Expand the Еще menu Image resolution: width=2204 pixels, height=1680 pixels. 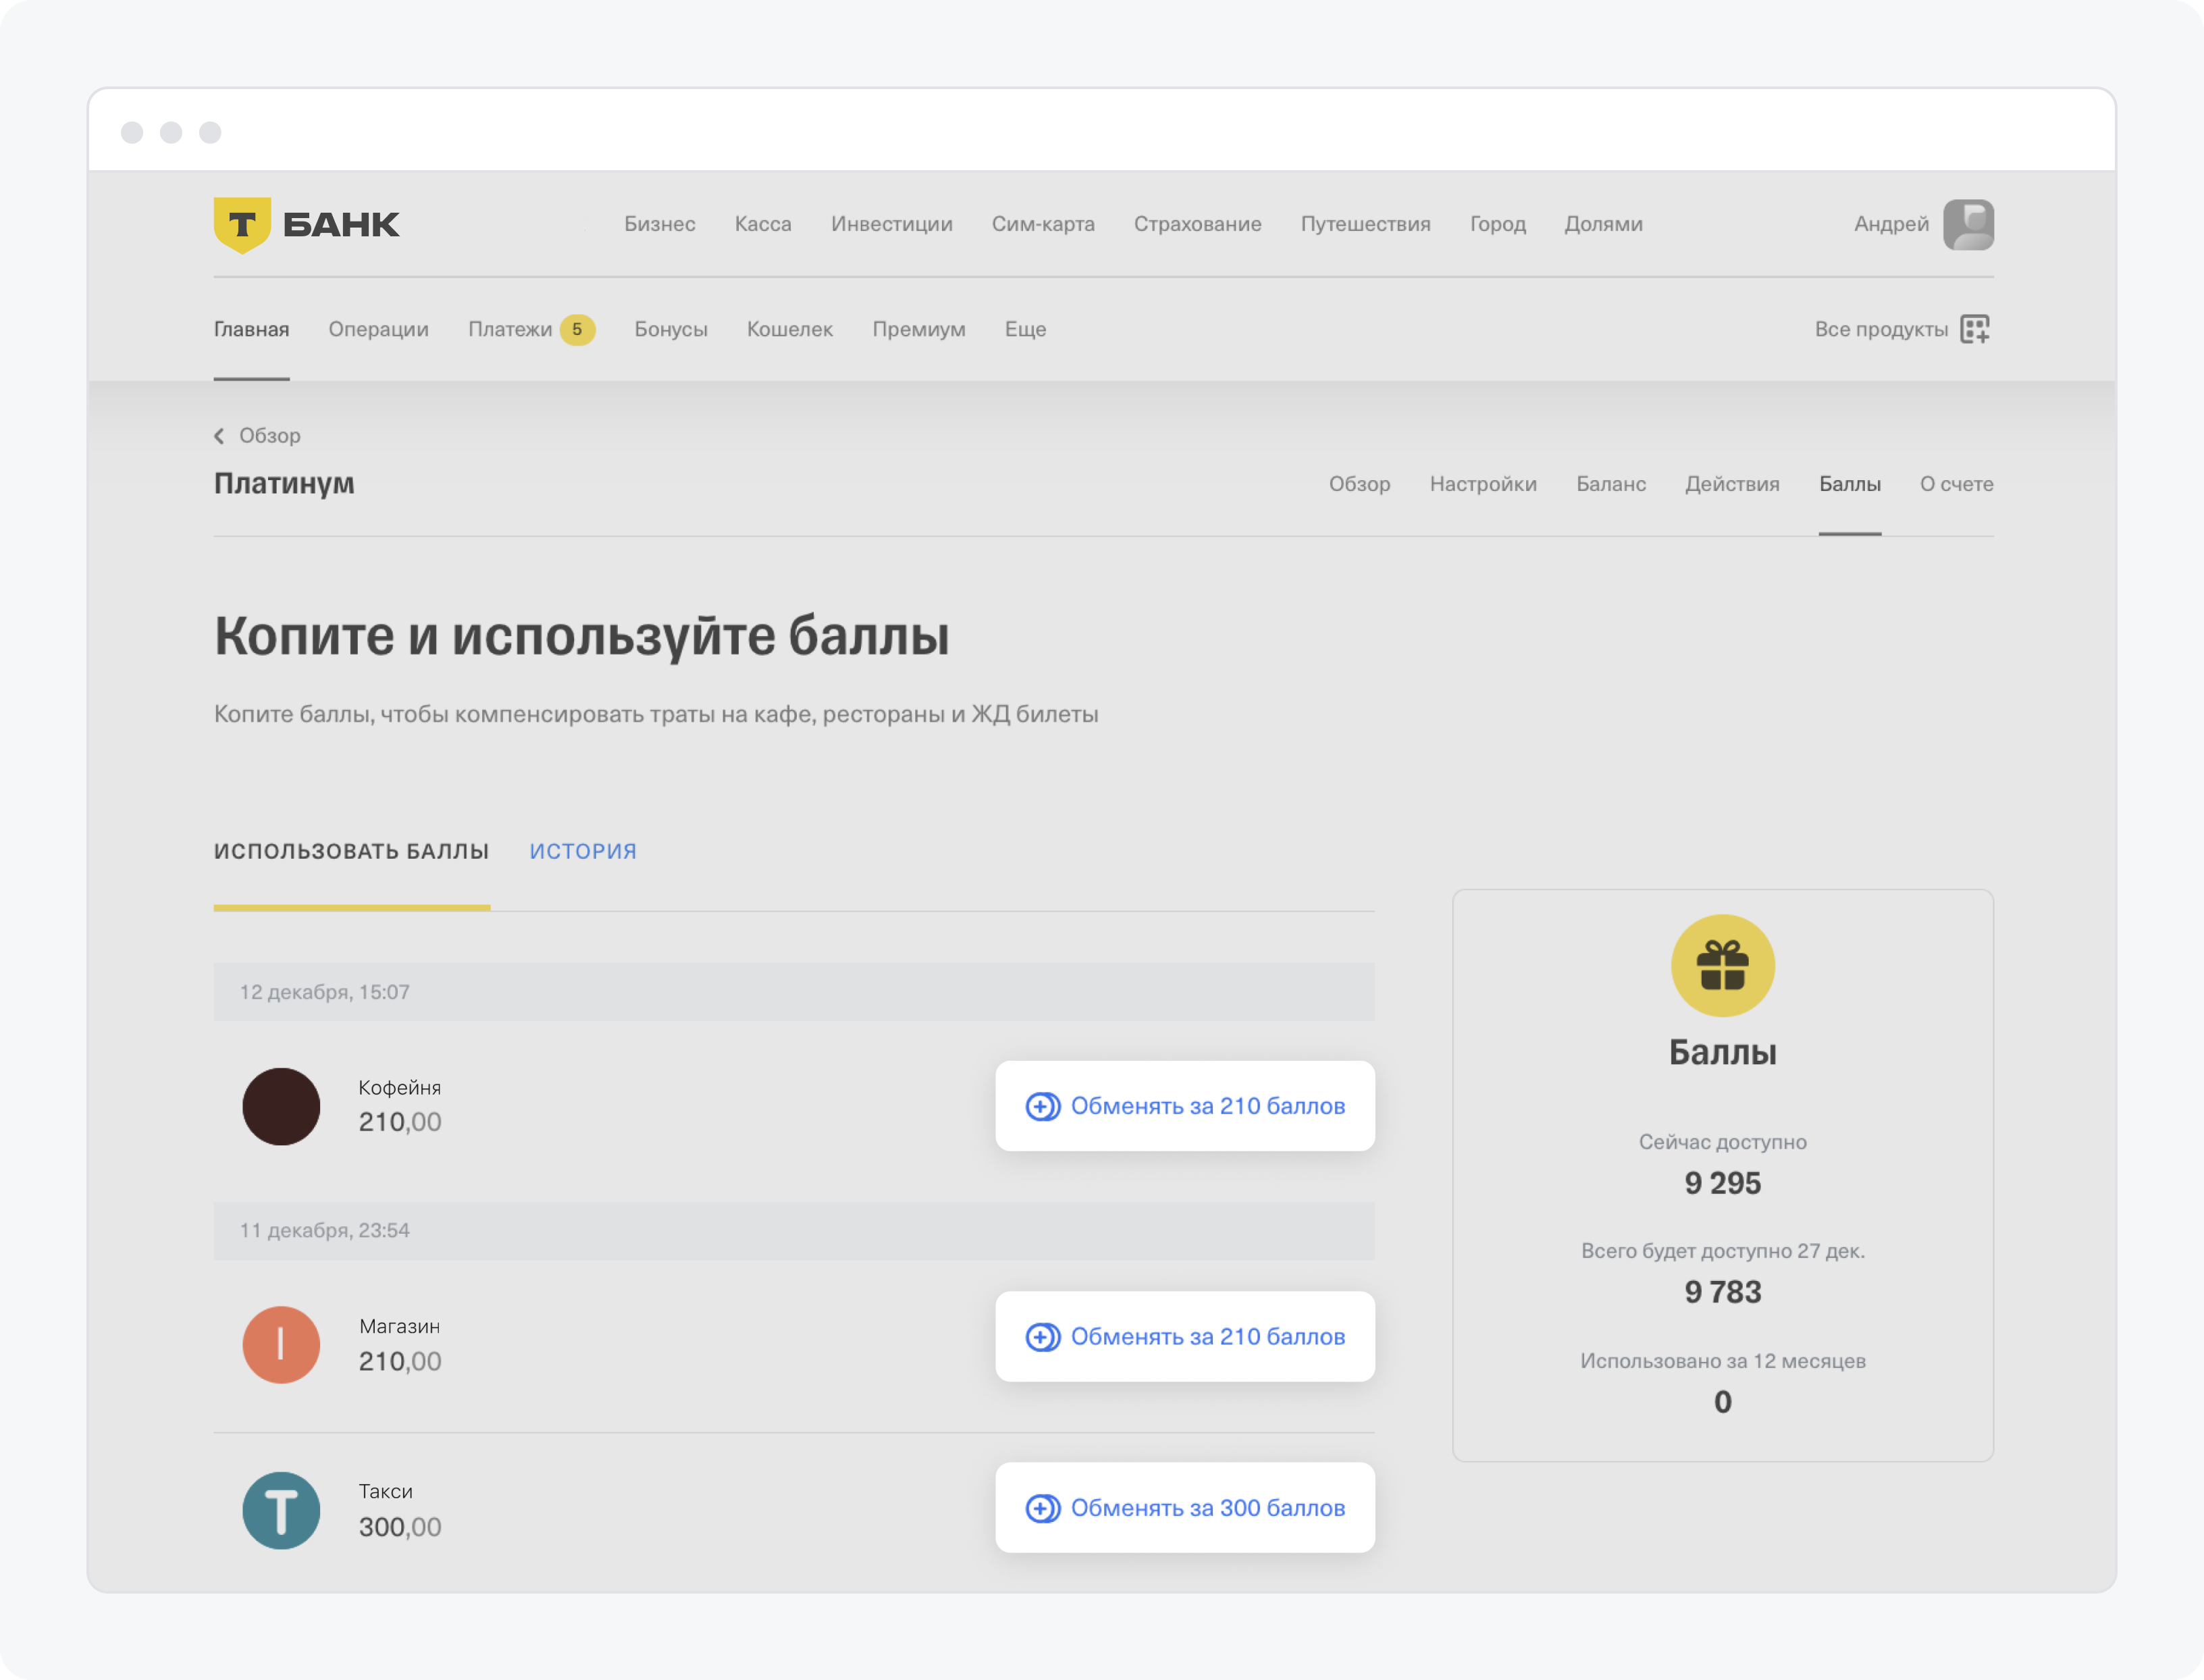click(x=1025, y=329)
